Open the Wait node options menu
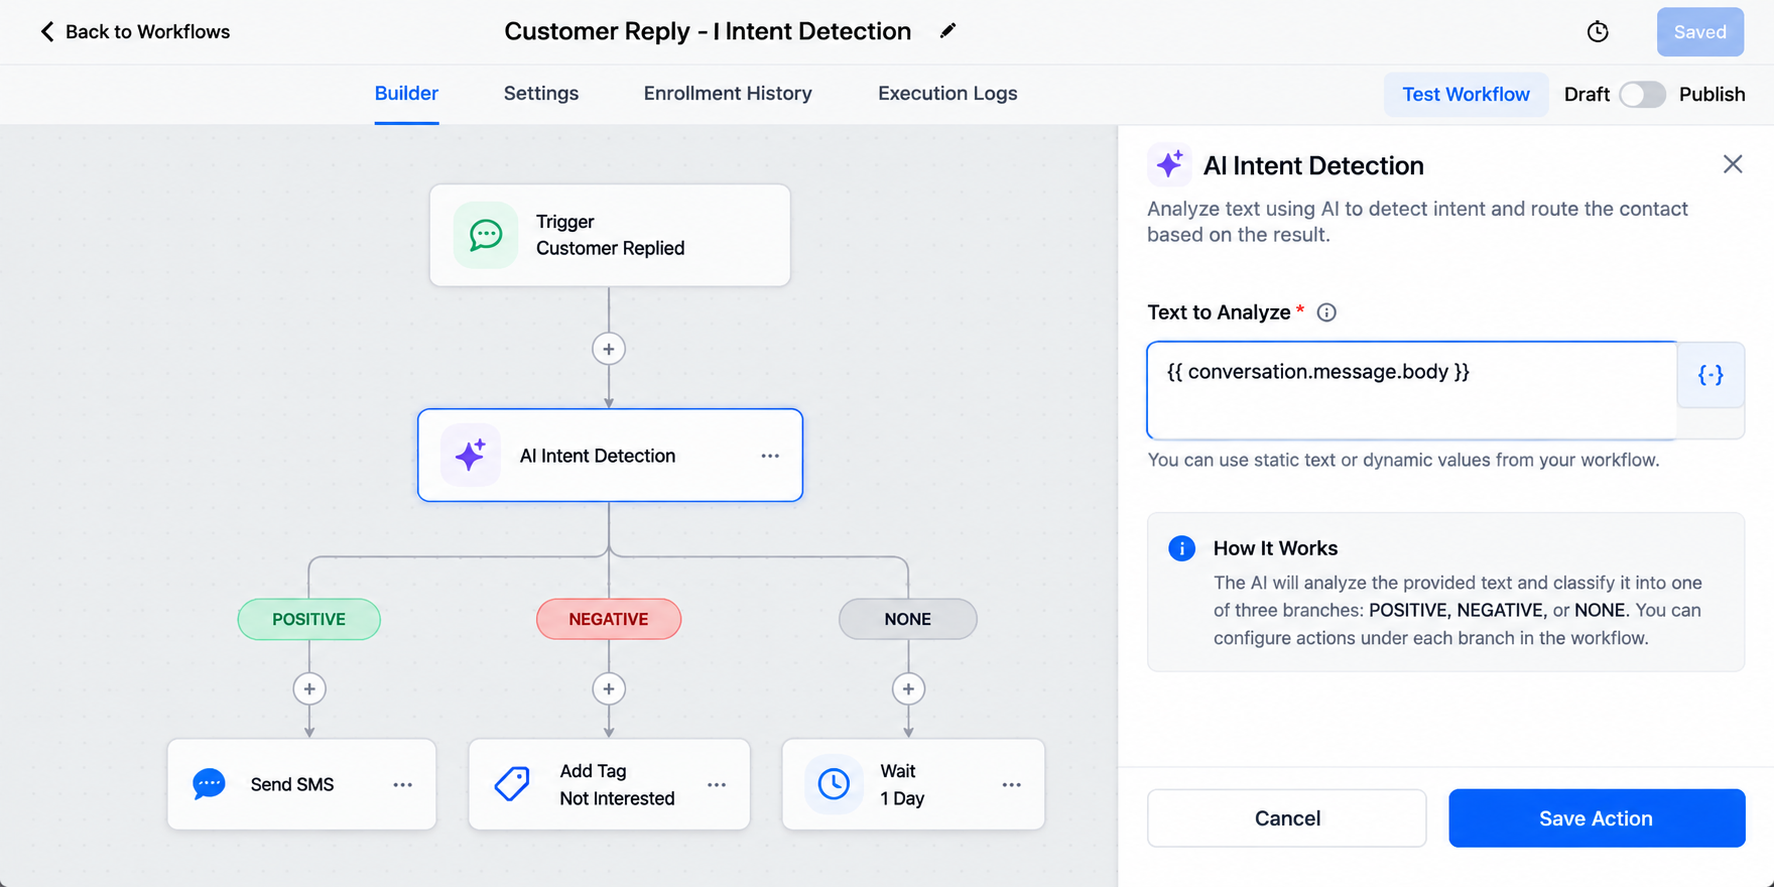Screen dimensions: 1774x887 tap(1012, 785)
